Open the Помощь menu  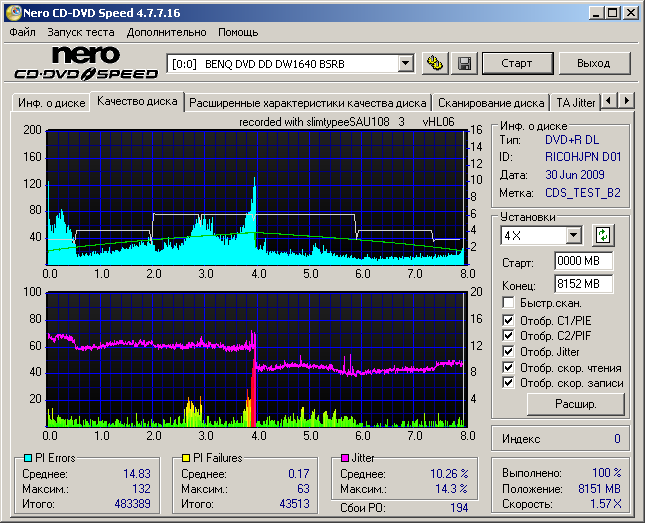click(x=238, y=32)
